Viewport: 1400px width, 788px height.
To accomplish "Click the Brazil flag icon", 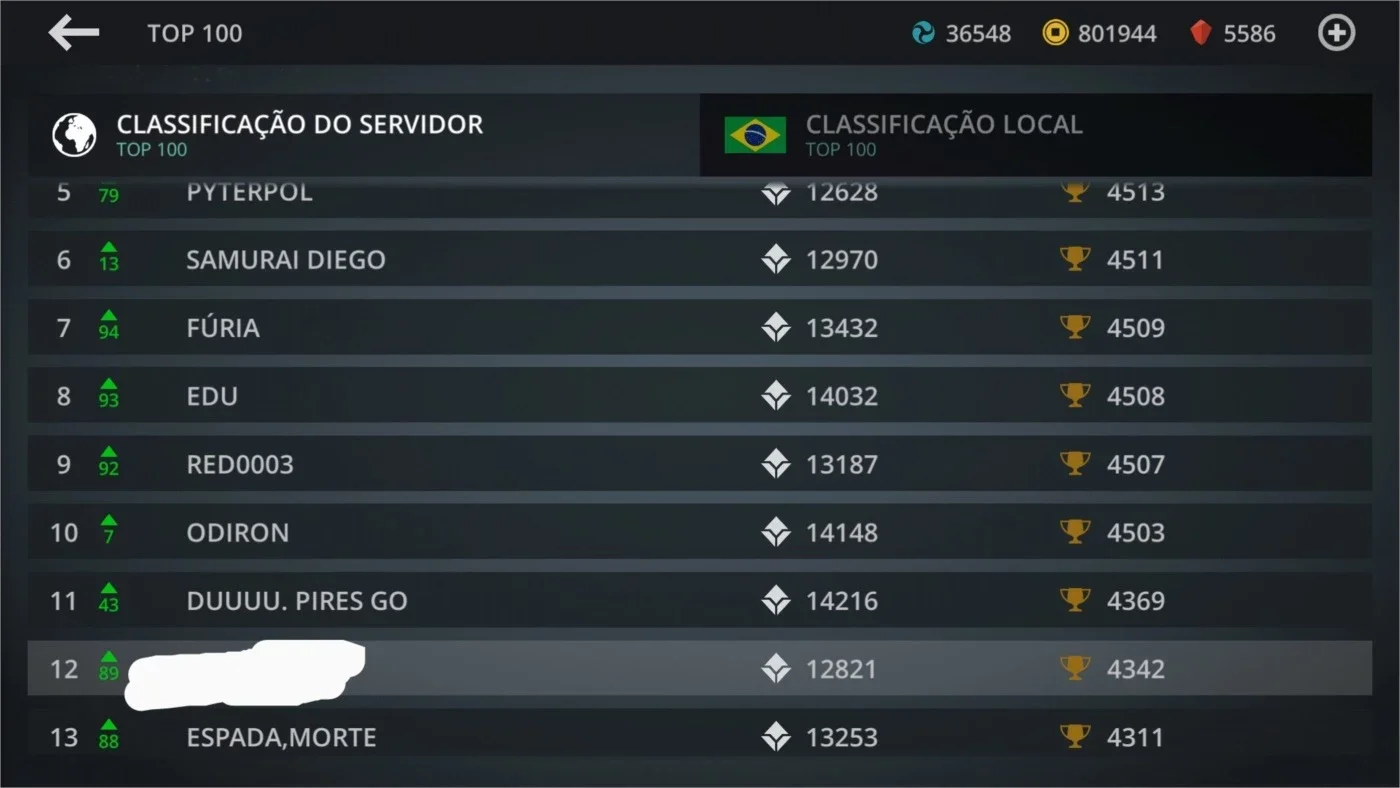I will 755,135.
